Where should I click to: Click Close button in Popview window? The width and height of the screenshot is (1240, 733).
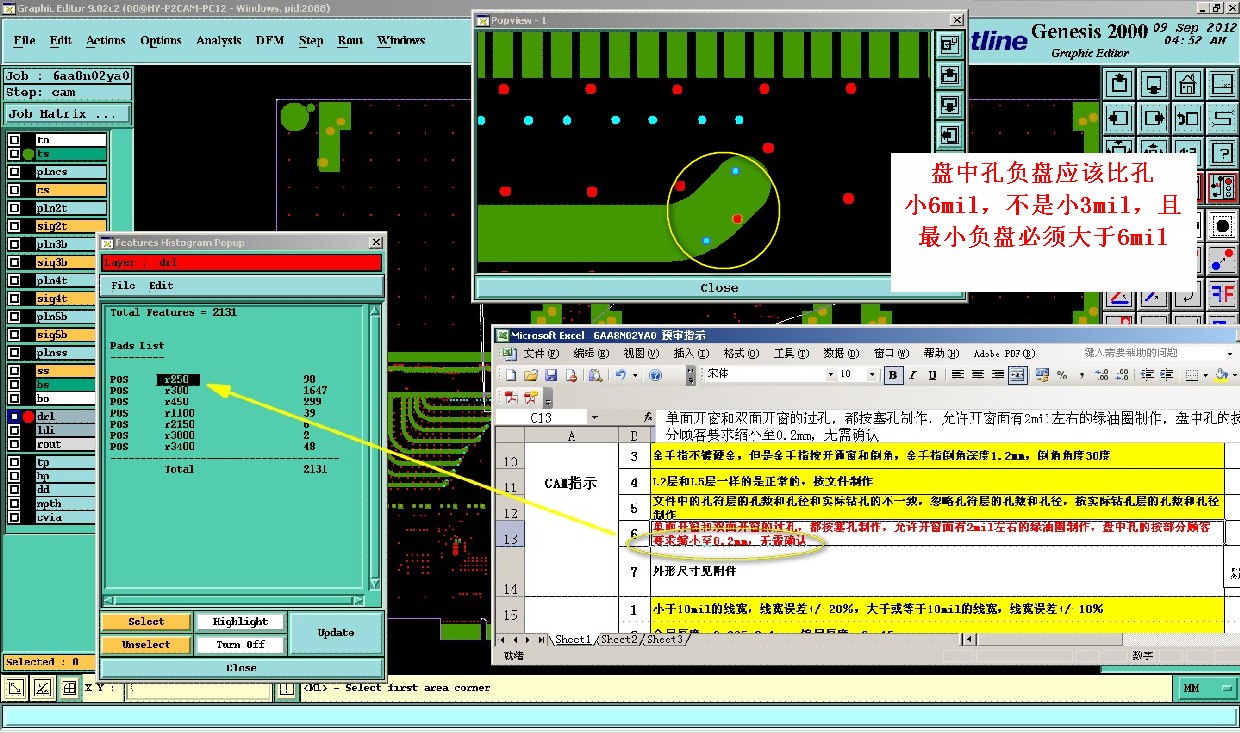click(719, 287)
